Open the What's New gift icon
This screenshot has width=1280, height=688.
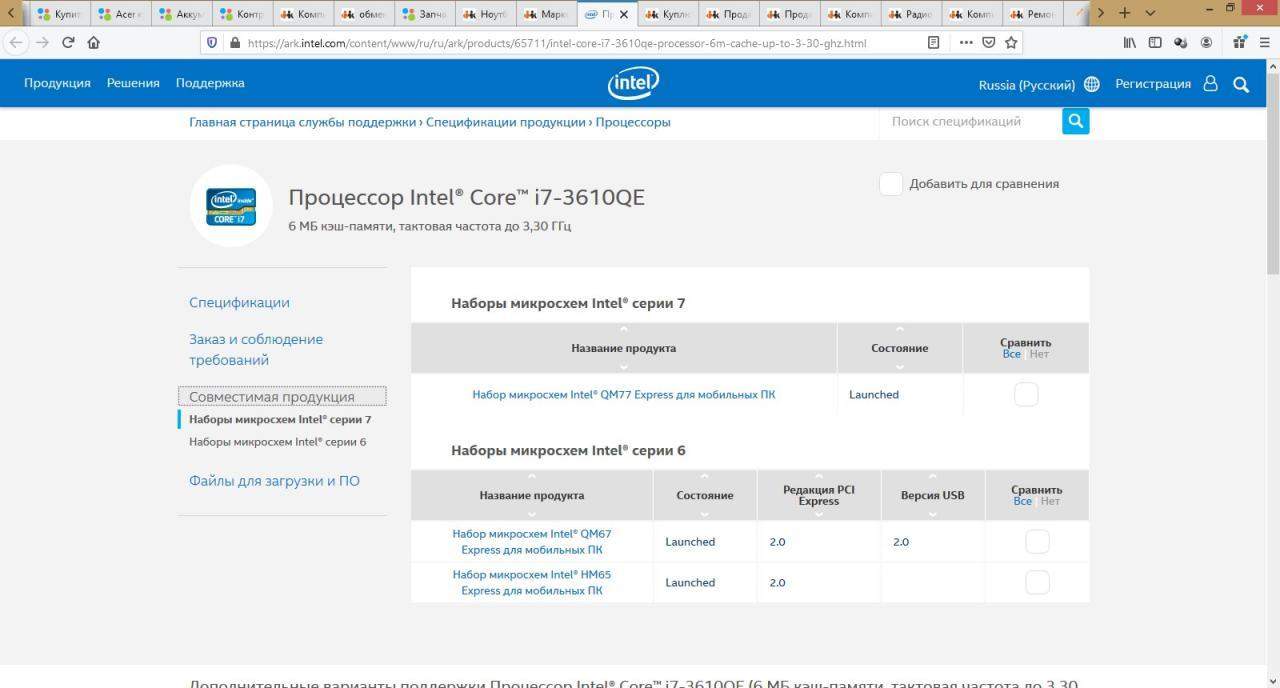click(x=1240, y=43)
